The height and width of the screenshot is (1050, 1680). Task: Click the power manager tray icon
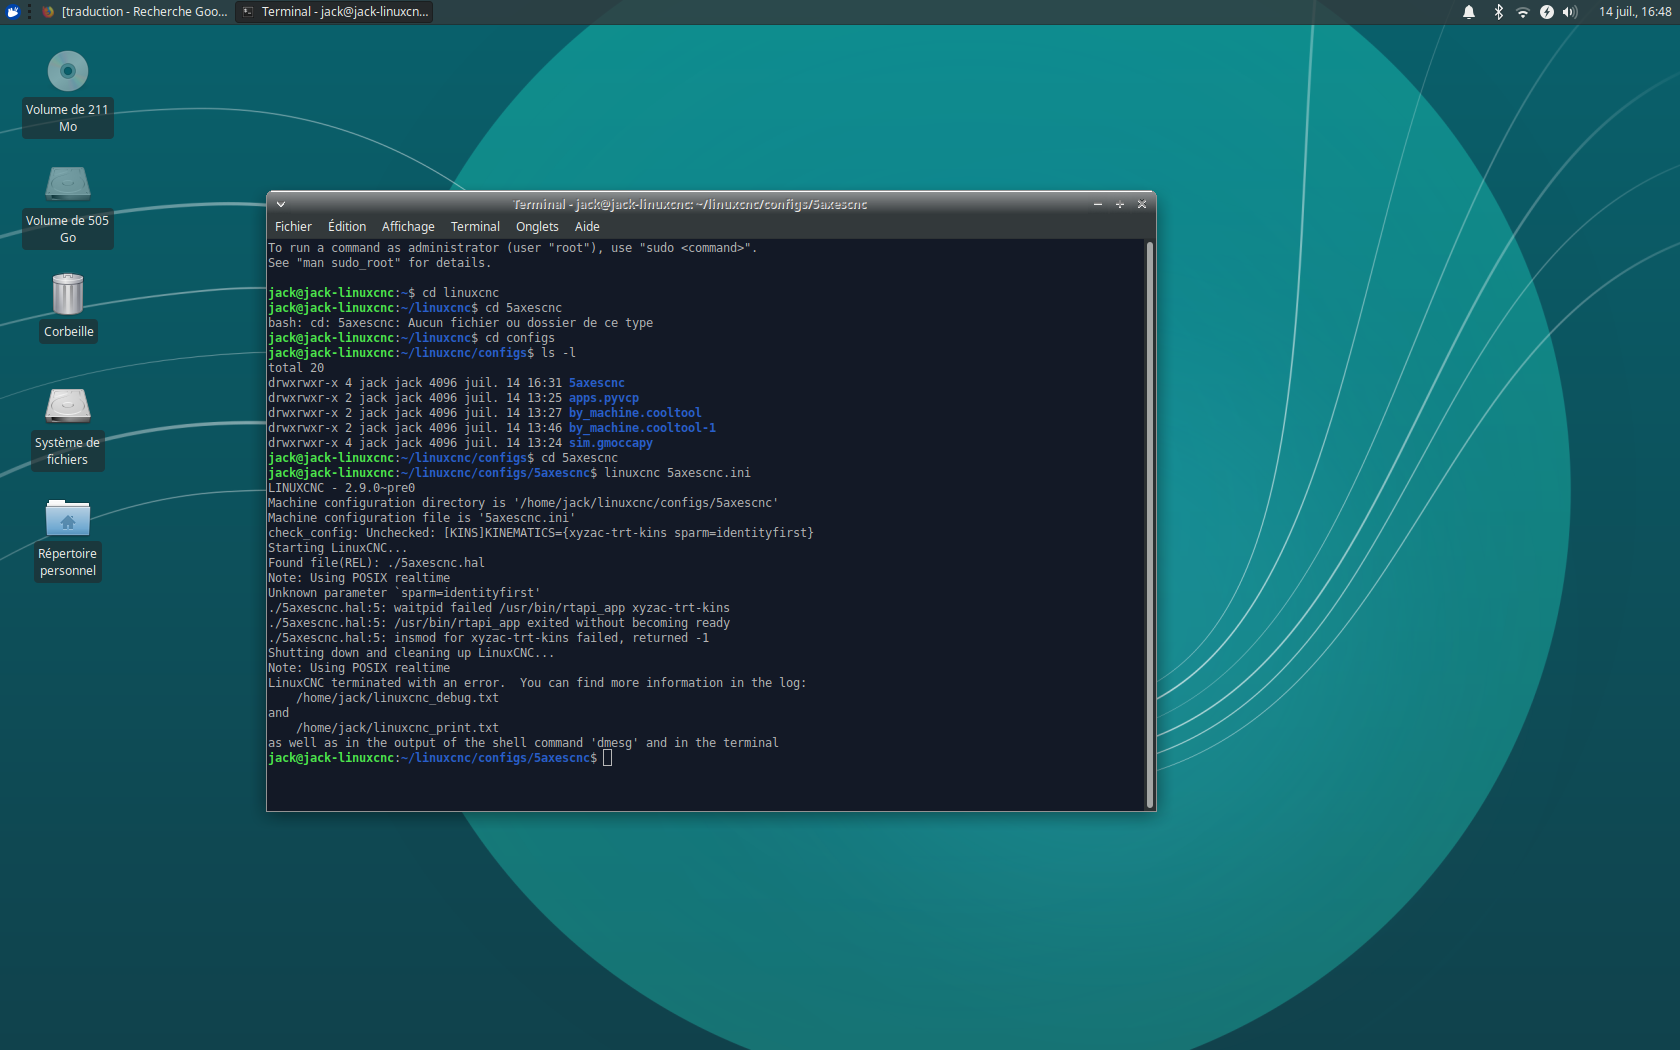pyautogui.click(x=1547, y=12)
